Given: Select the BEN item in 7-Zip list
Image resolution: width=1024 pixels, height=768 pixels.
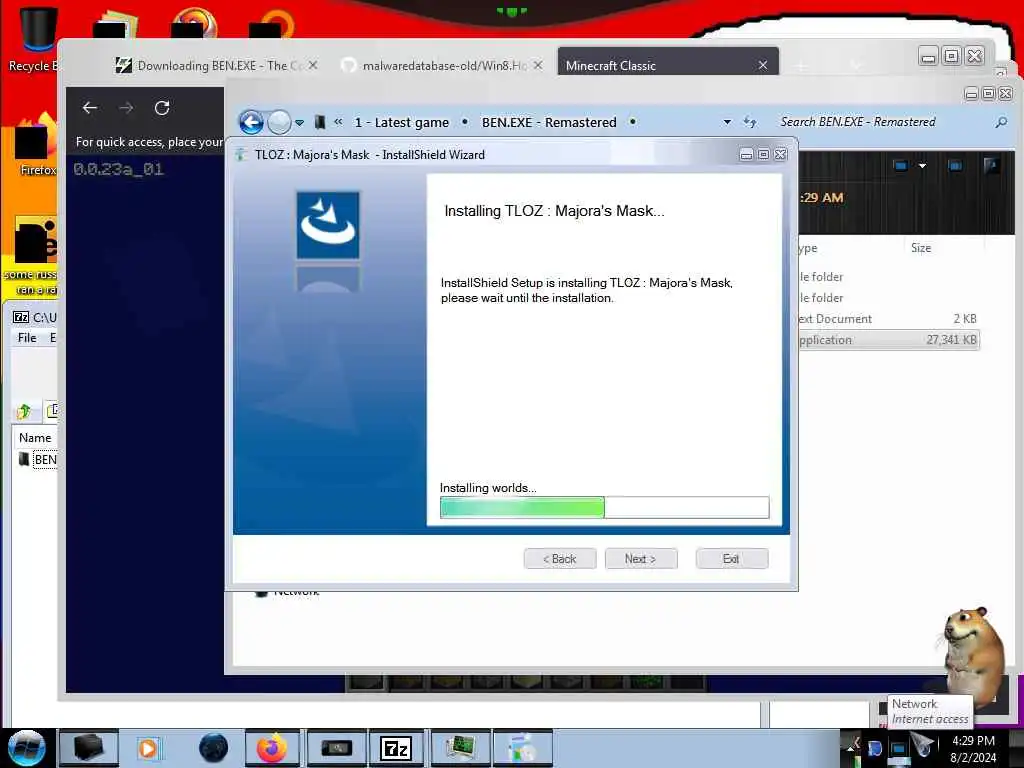Looking at the screenshot, I should (38, 459).
